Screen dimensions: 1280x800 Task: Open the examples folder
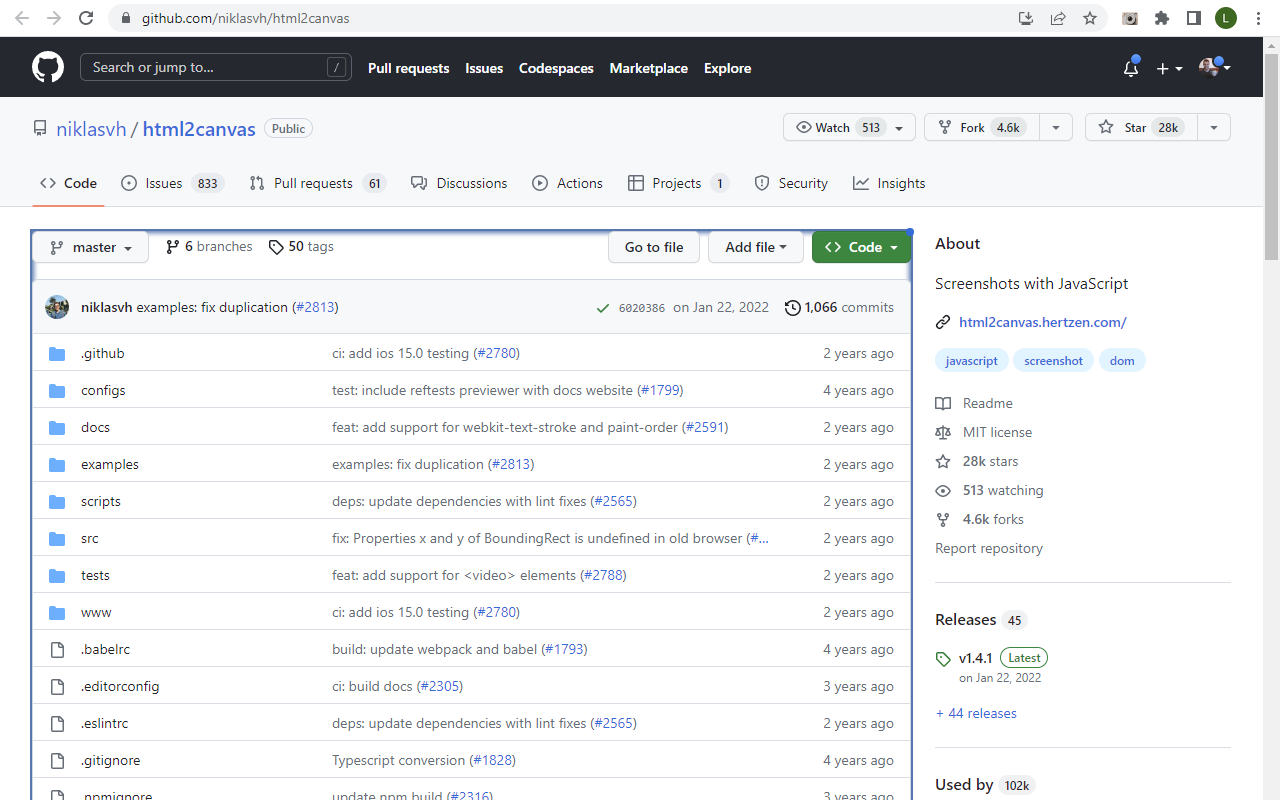(110, 464)
